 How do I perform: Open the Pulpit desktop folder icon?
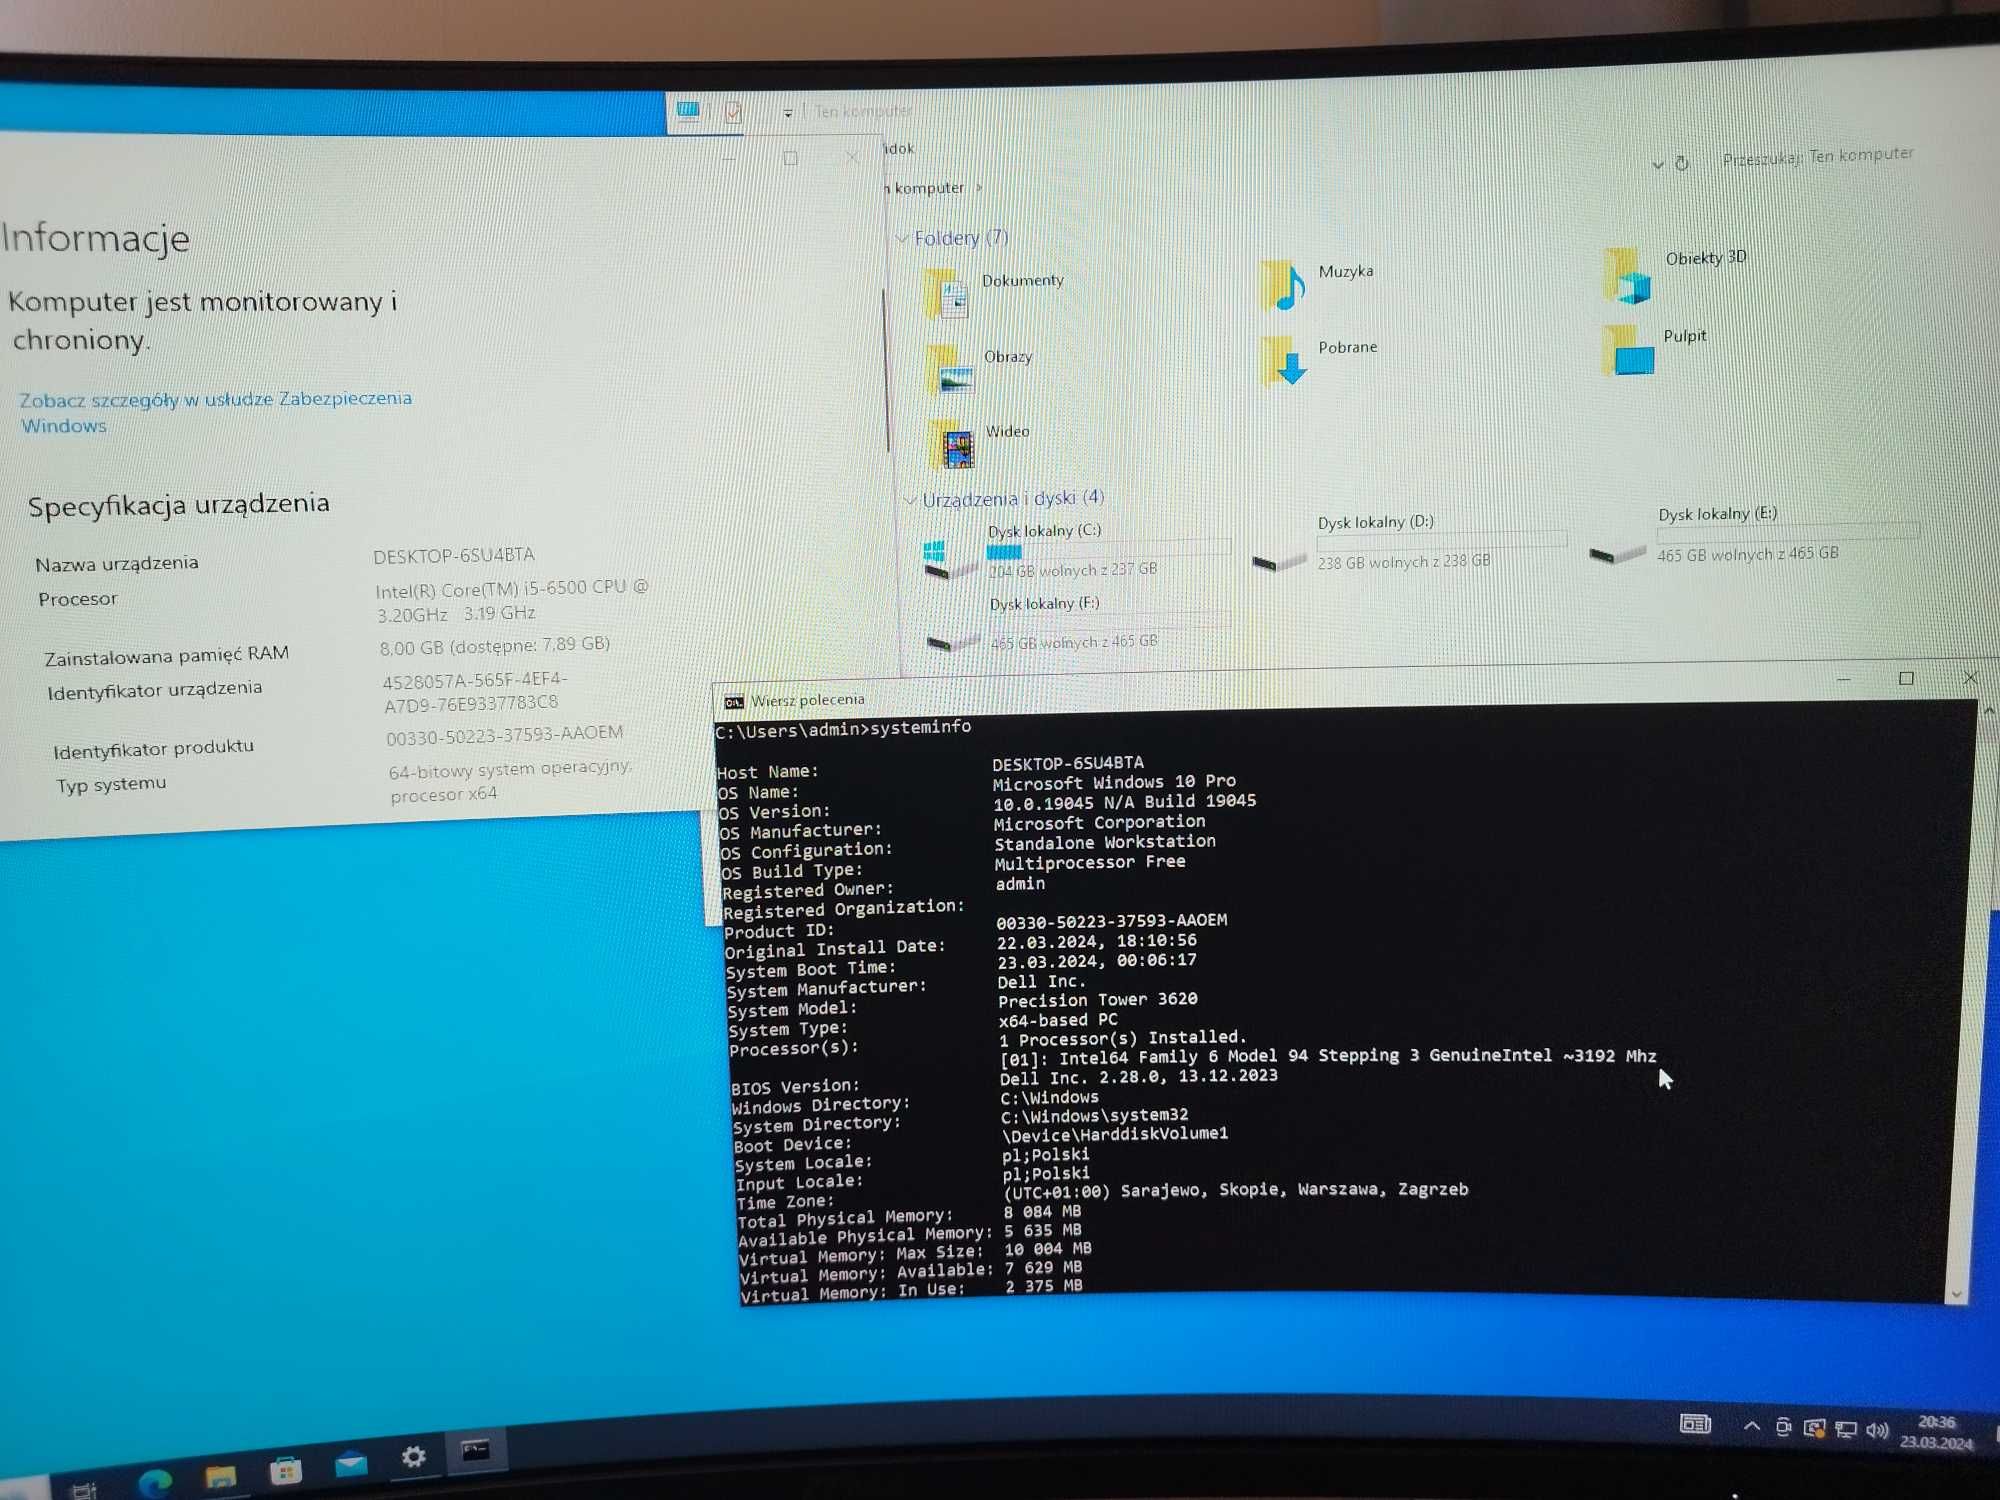coord(1629,350)
